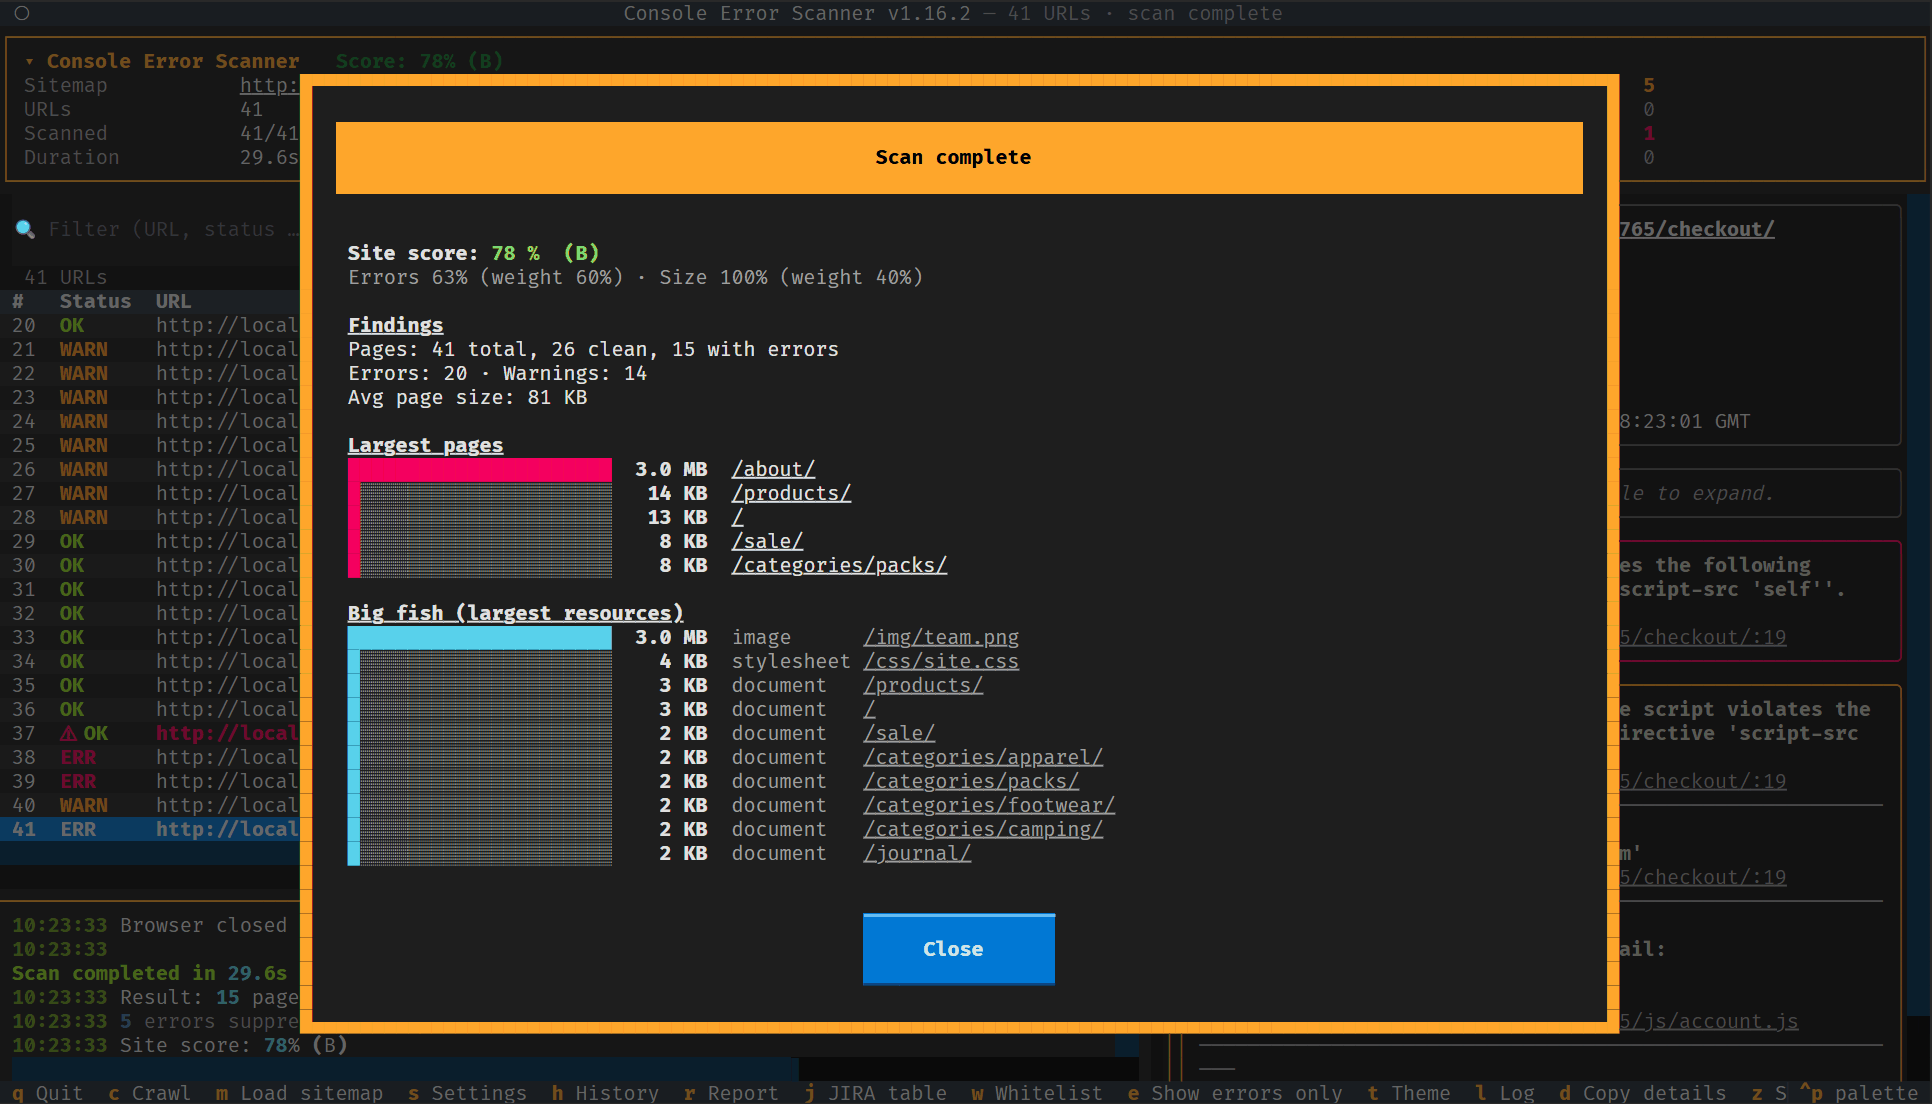
Task: Select the Quit shortcut in the footer
Action: coord(47,1093)
